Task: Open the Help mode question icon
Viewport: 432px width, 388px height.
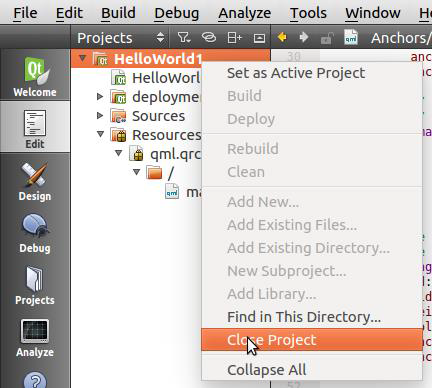Action: [x=35, y=380]
